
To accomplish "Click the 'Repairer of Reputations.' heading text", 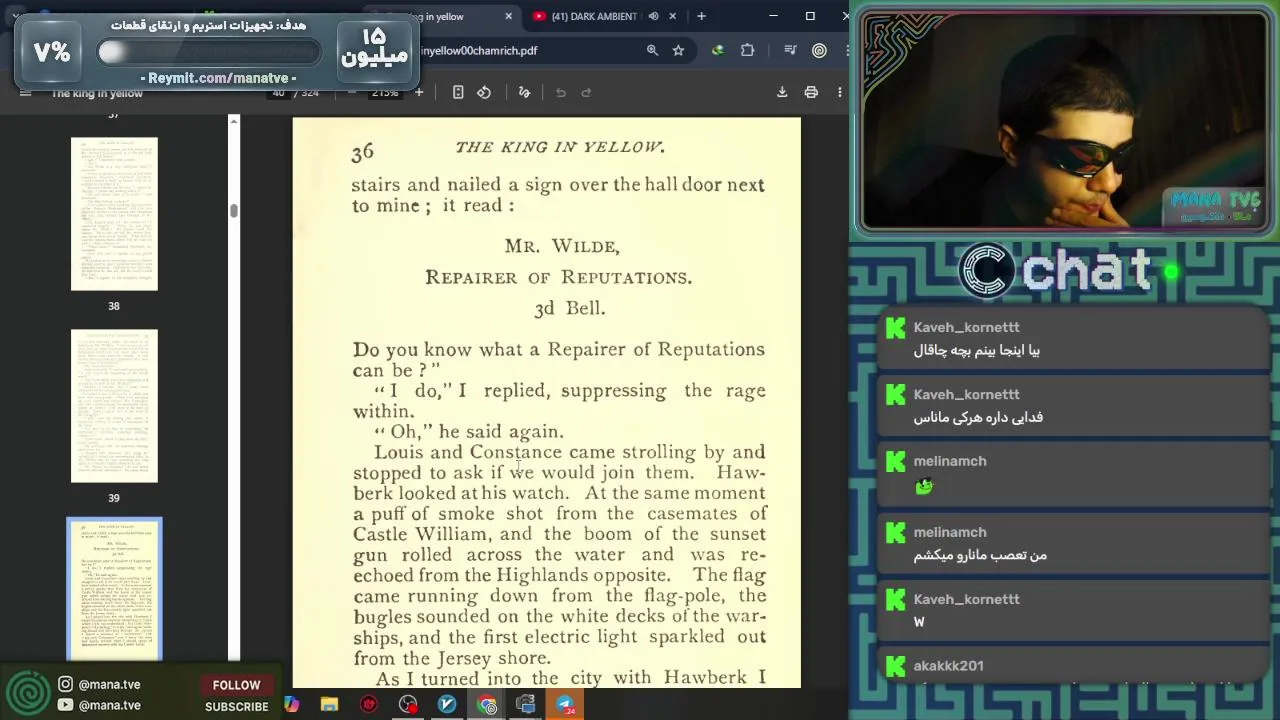I will pos(558,277).
